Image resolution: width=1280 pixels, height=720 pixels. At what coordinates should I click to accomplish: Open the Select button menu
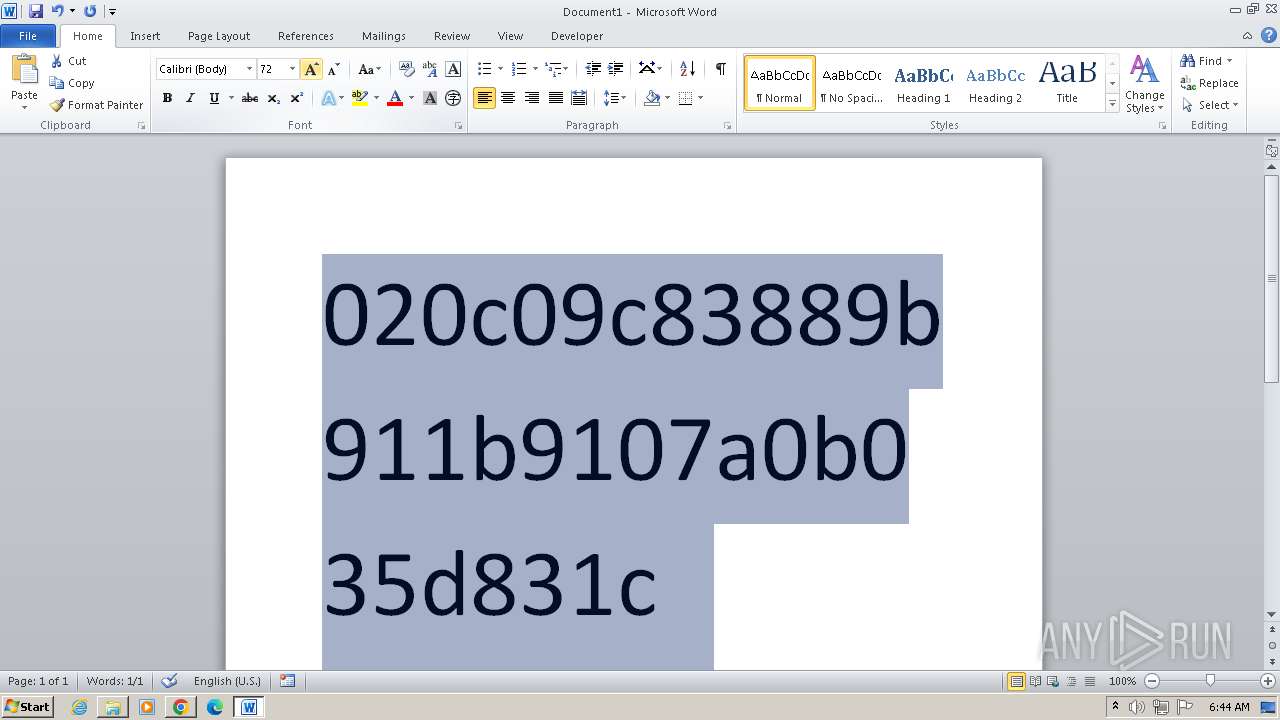1210,105
